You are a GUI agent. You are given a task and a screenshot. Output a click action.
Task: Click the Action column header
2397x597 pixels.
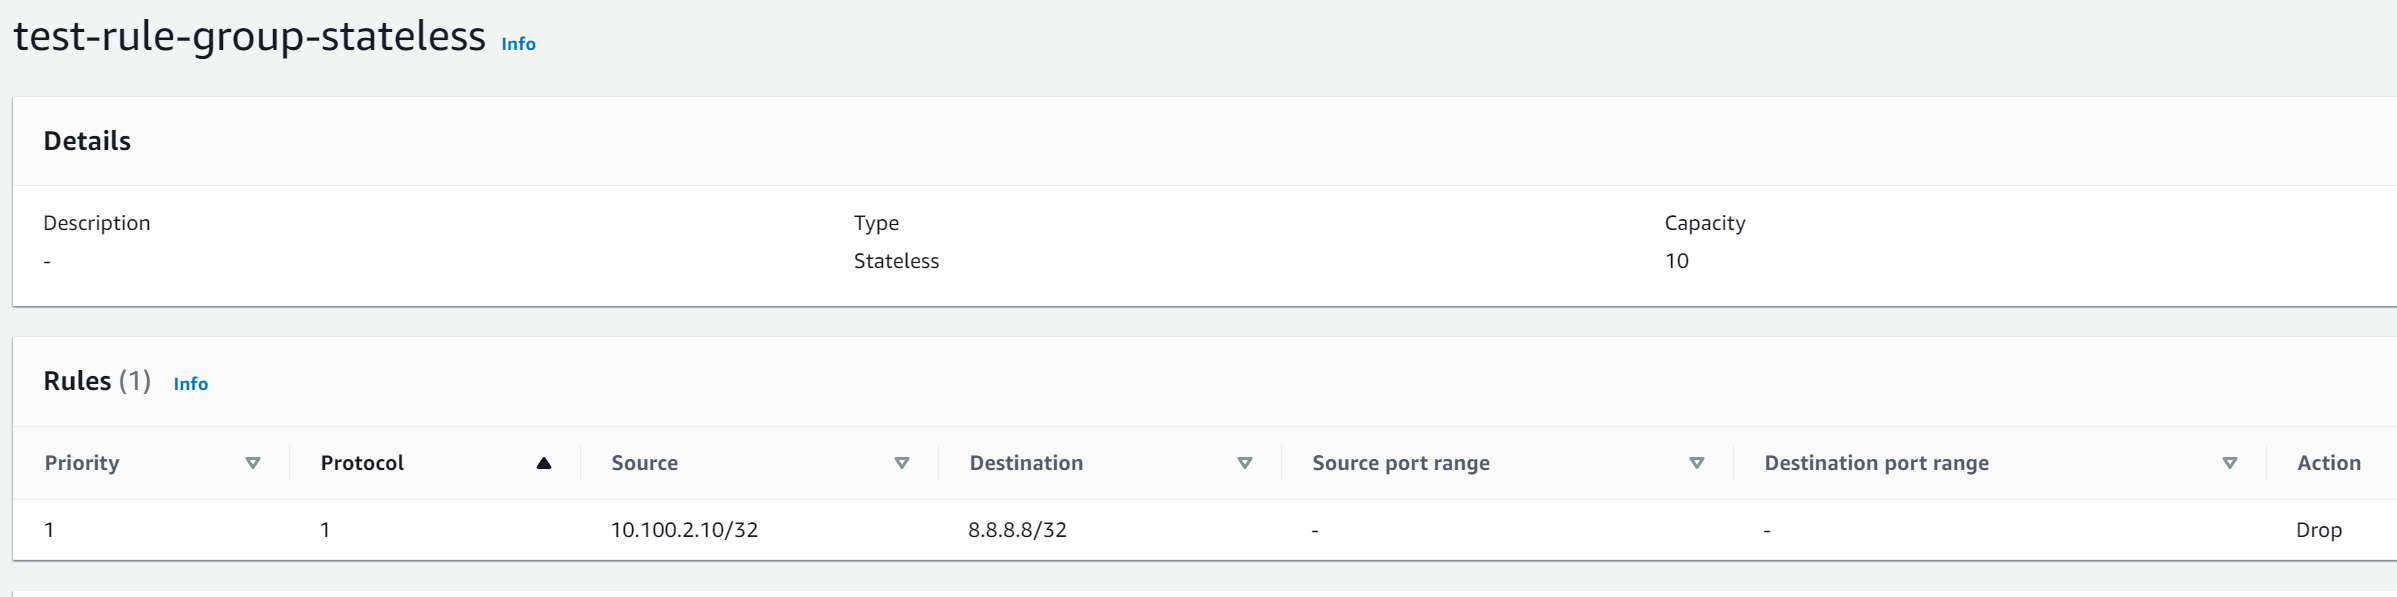(2329, 463)
